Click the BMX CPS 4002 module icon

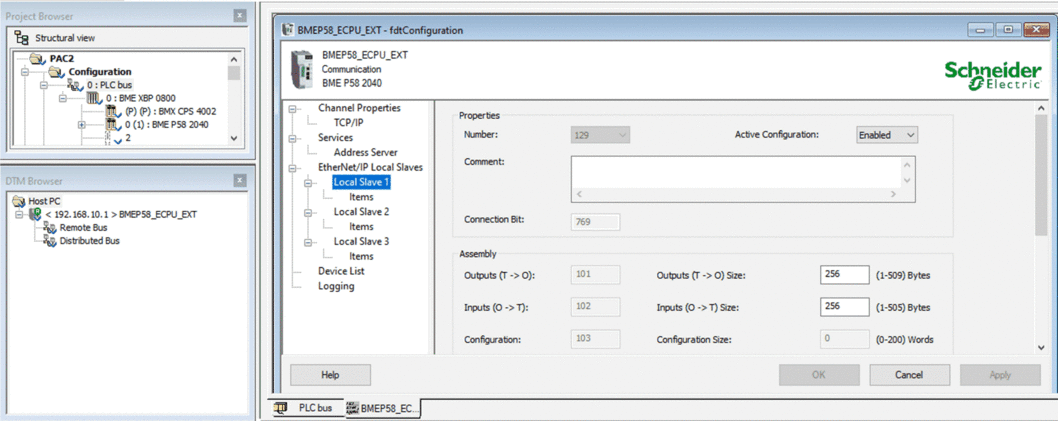tap(114, 111)
